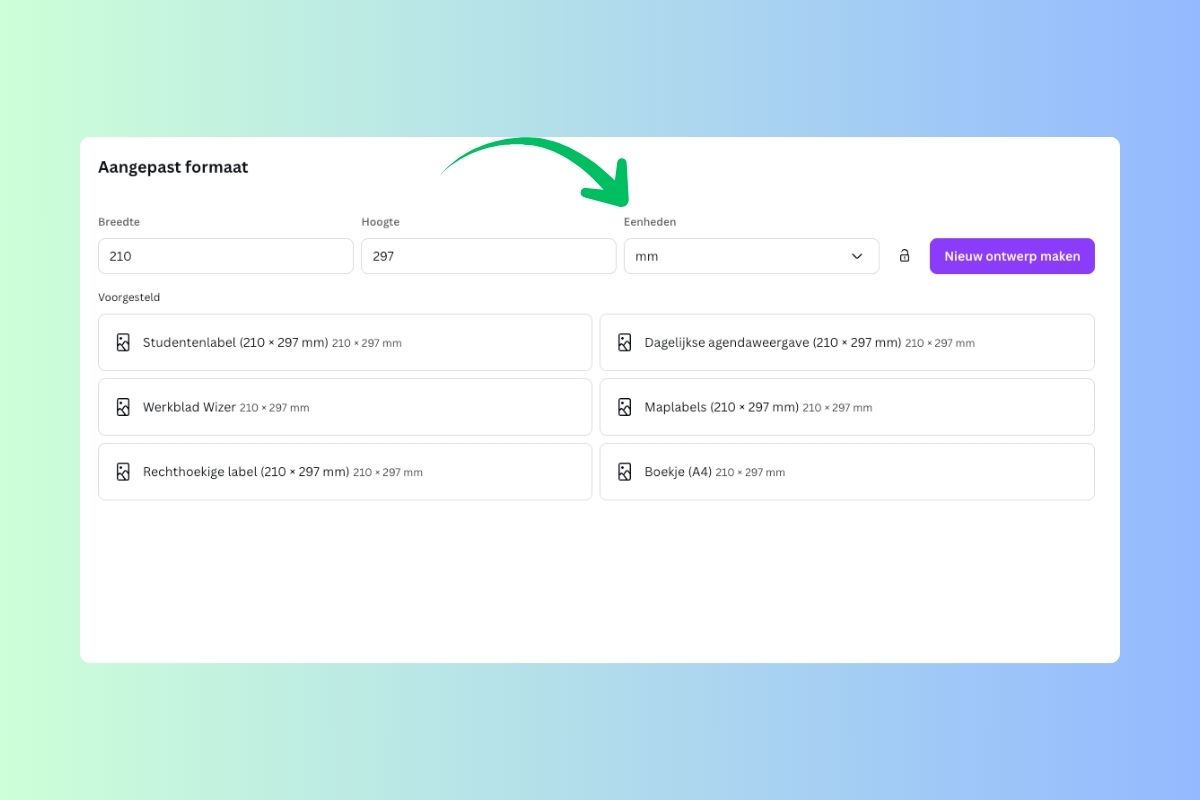This screenshot has height=800, width=1200.
Task: Click the Studentenlabel template icon
Action: (x=123, y=343)
